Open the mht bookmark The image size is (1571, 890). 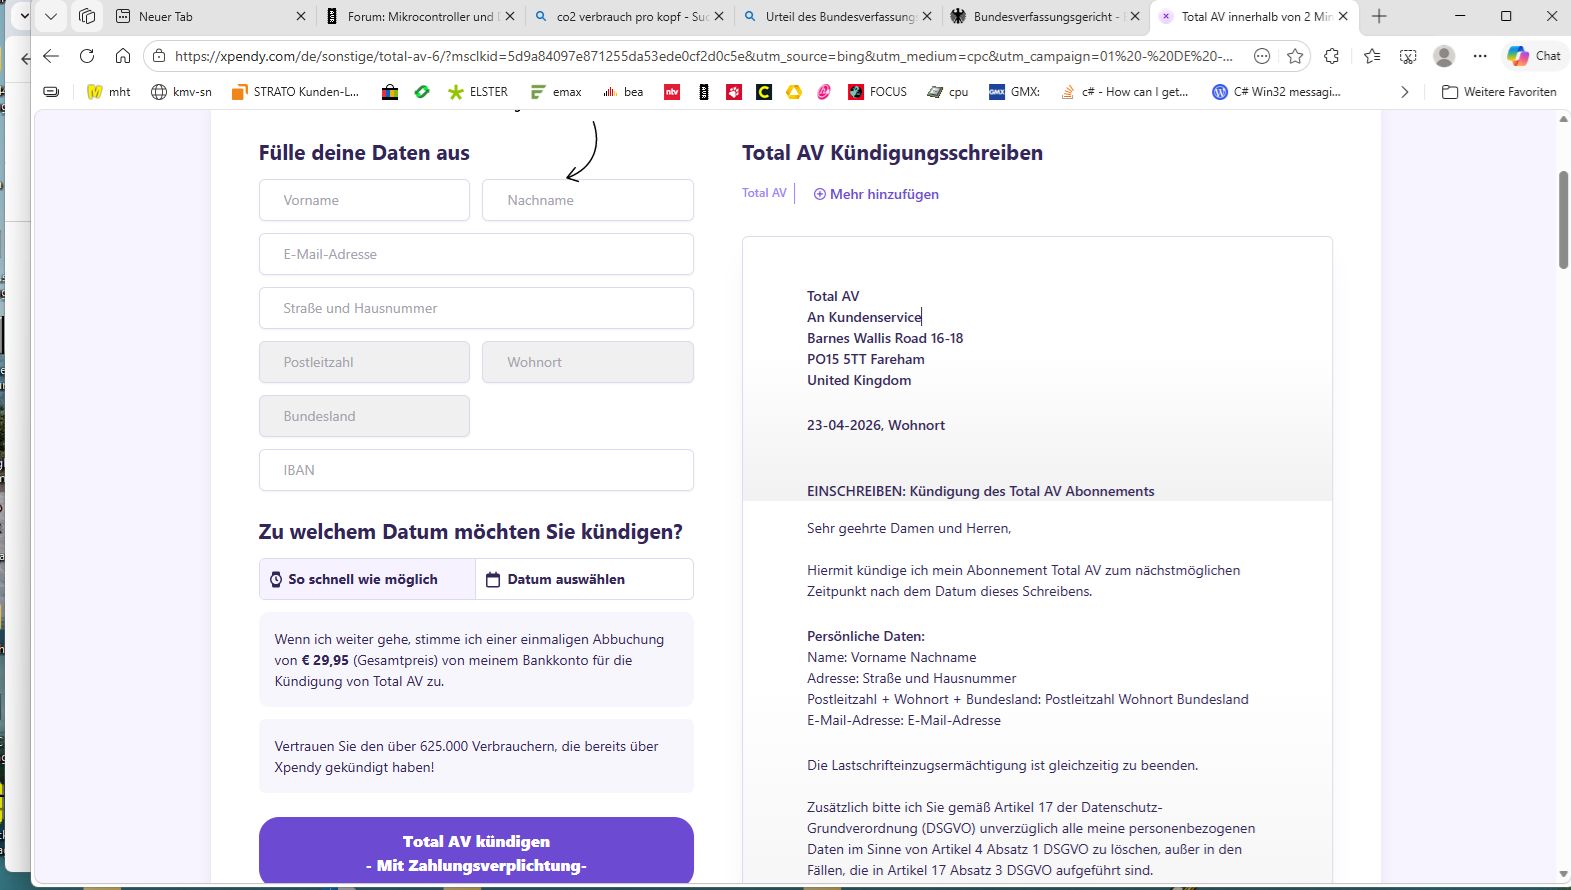point(109,92)
